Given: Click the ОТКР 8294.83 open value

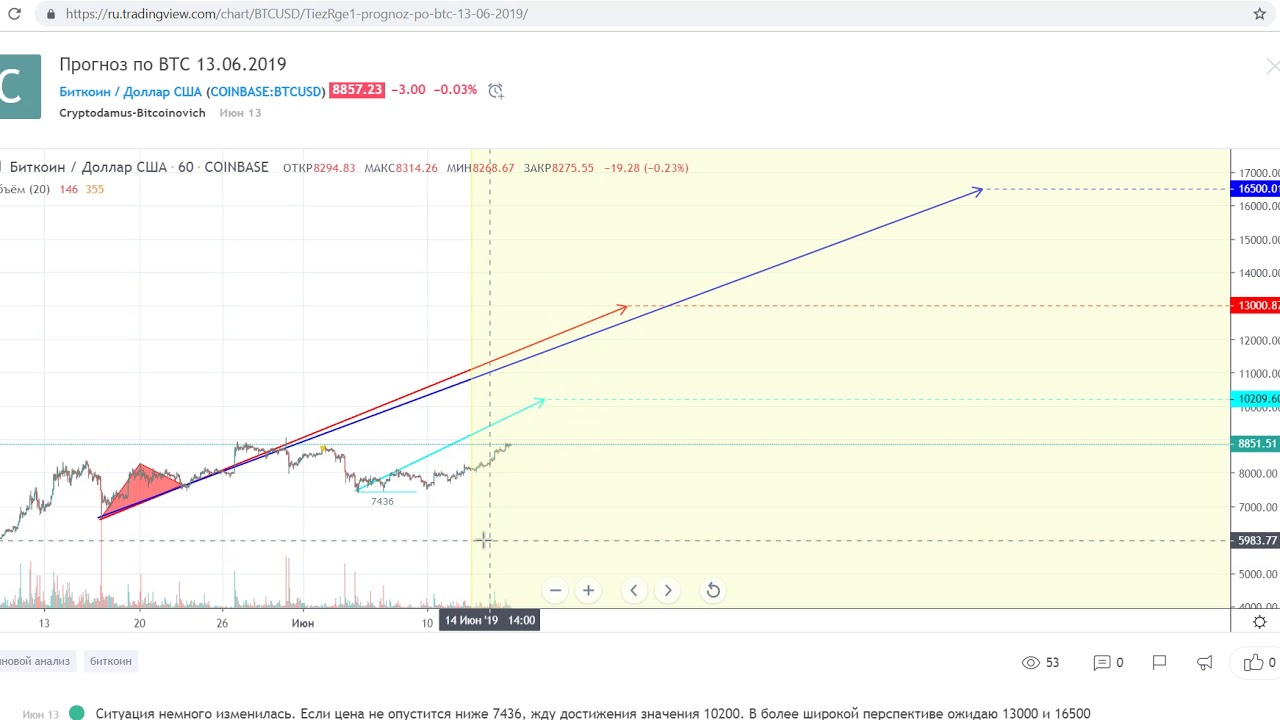Looking at the screenshot, I should pyautogui.click(x=319, y=168).
